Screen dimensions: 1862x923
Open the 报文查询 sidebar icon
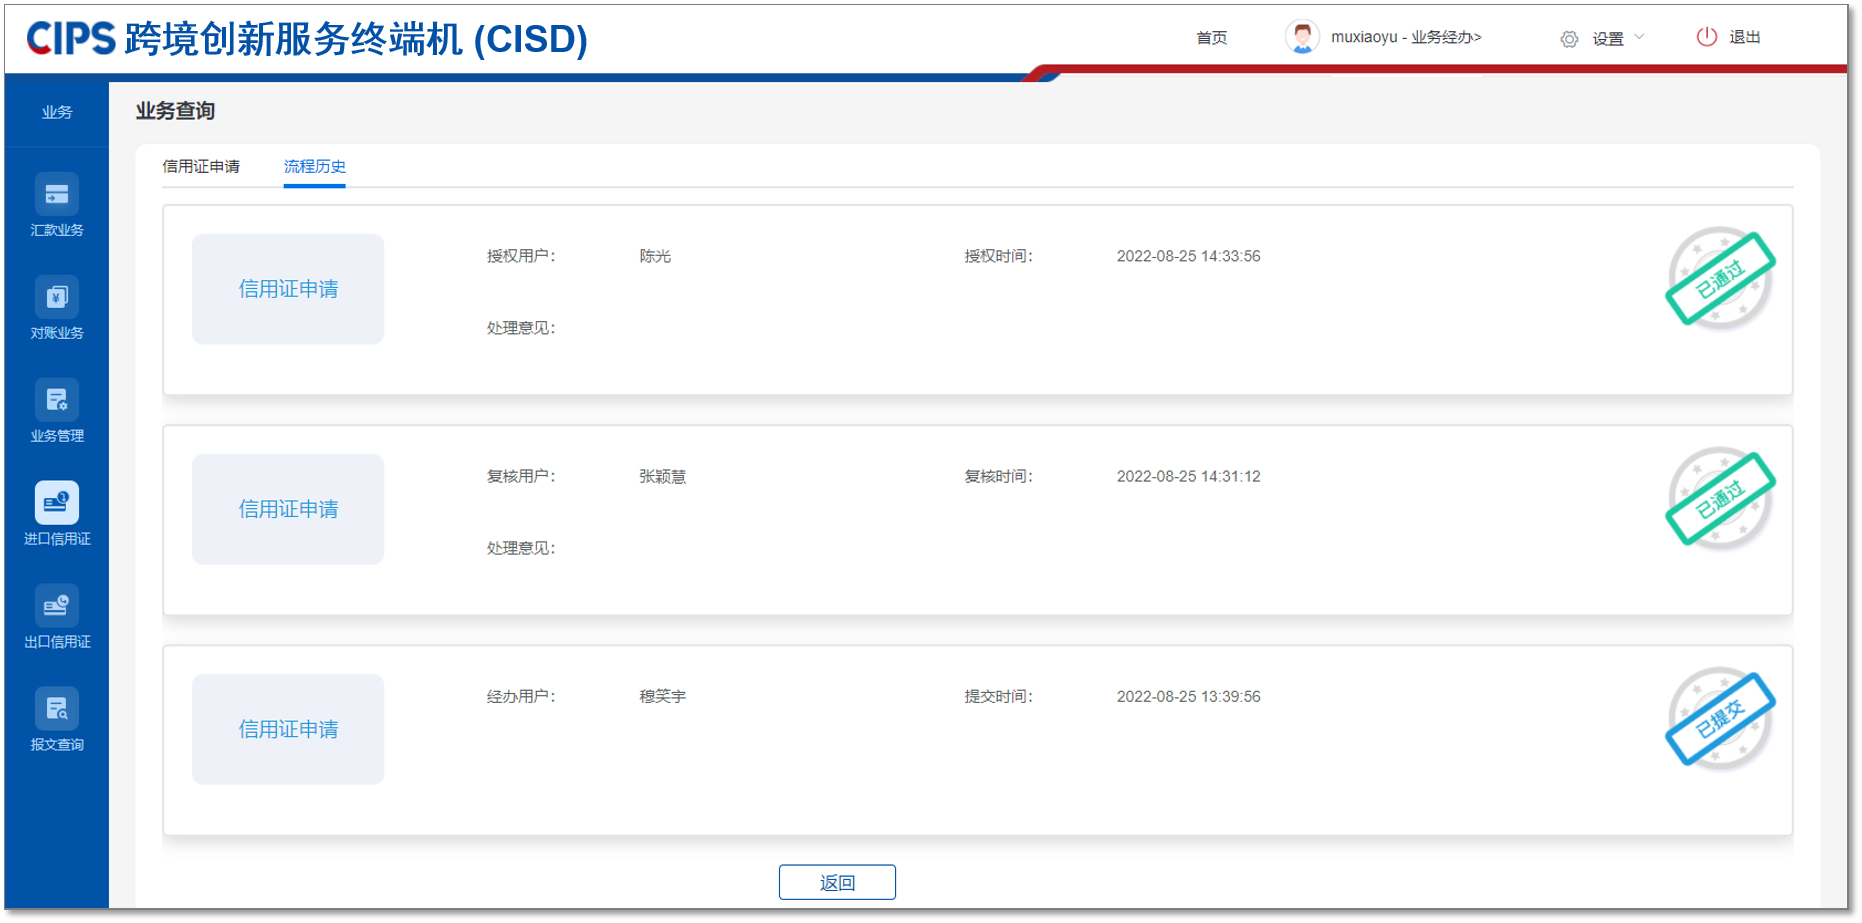(x=57, y=709)
